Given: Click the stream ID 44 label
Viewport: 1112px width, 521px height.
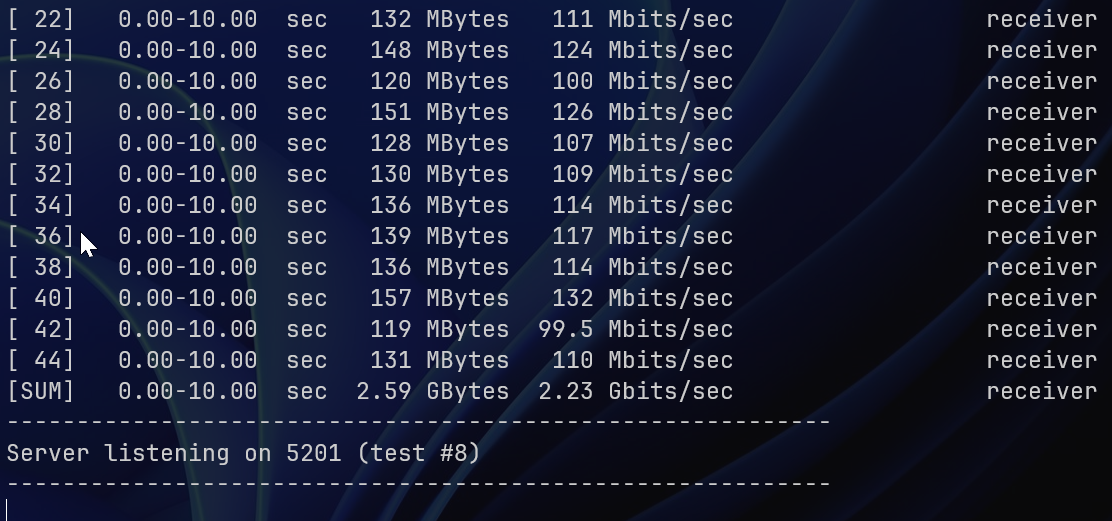Looking at the screenshot, I should (40, 360).
